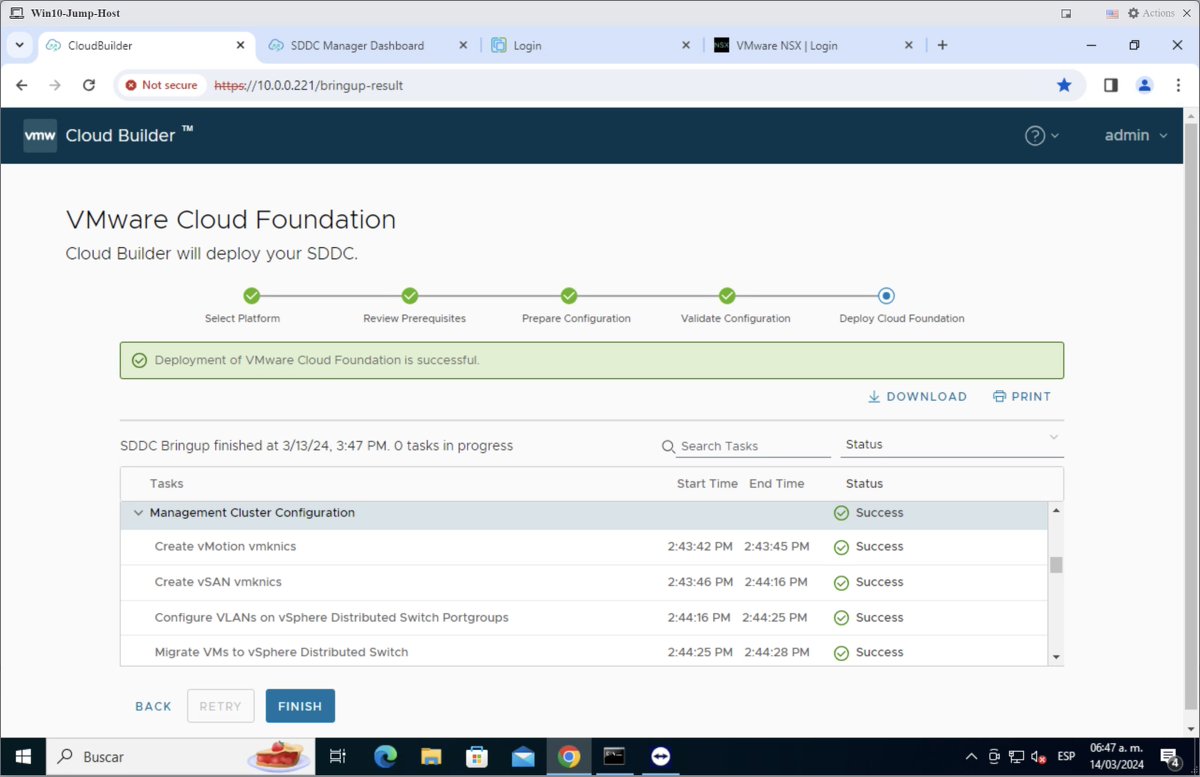Go back with the BACK button
The height and width of the screenshot is (777, 1200).
click(153, 706)
